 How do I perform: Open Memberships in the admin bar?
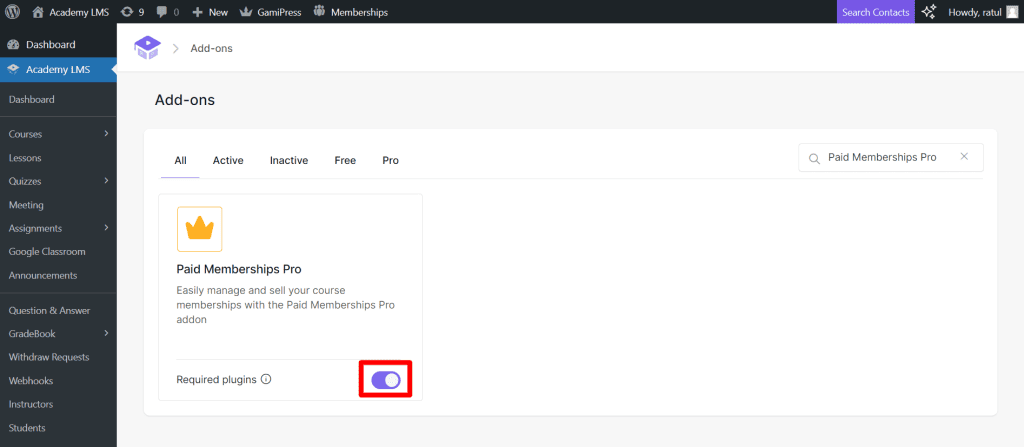350,12
